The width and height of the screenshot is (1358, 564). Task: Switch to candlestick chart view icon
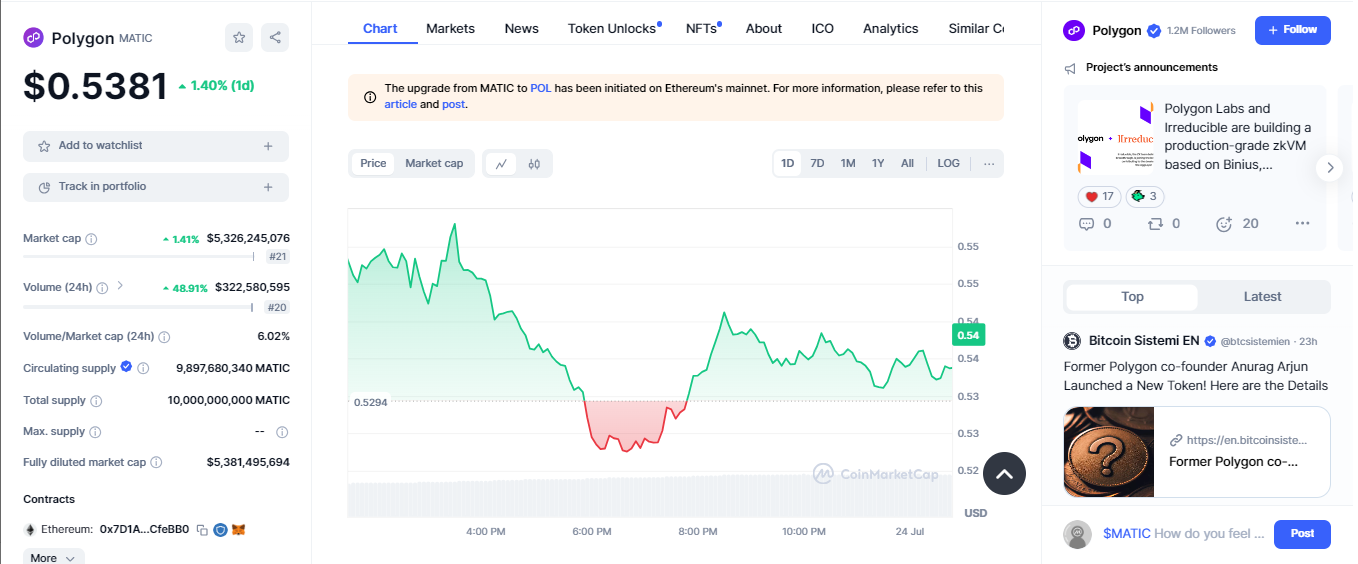coord(534,164)
